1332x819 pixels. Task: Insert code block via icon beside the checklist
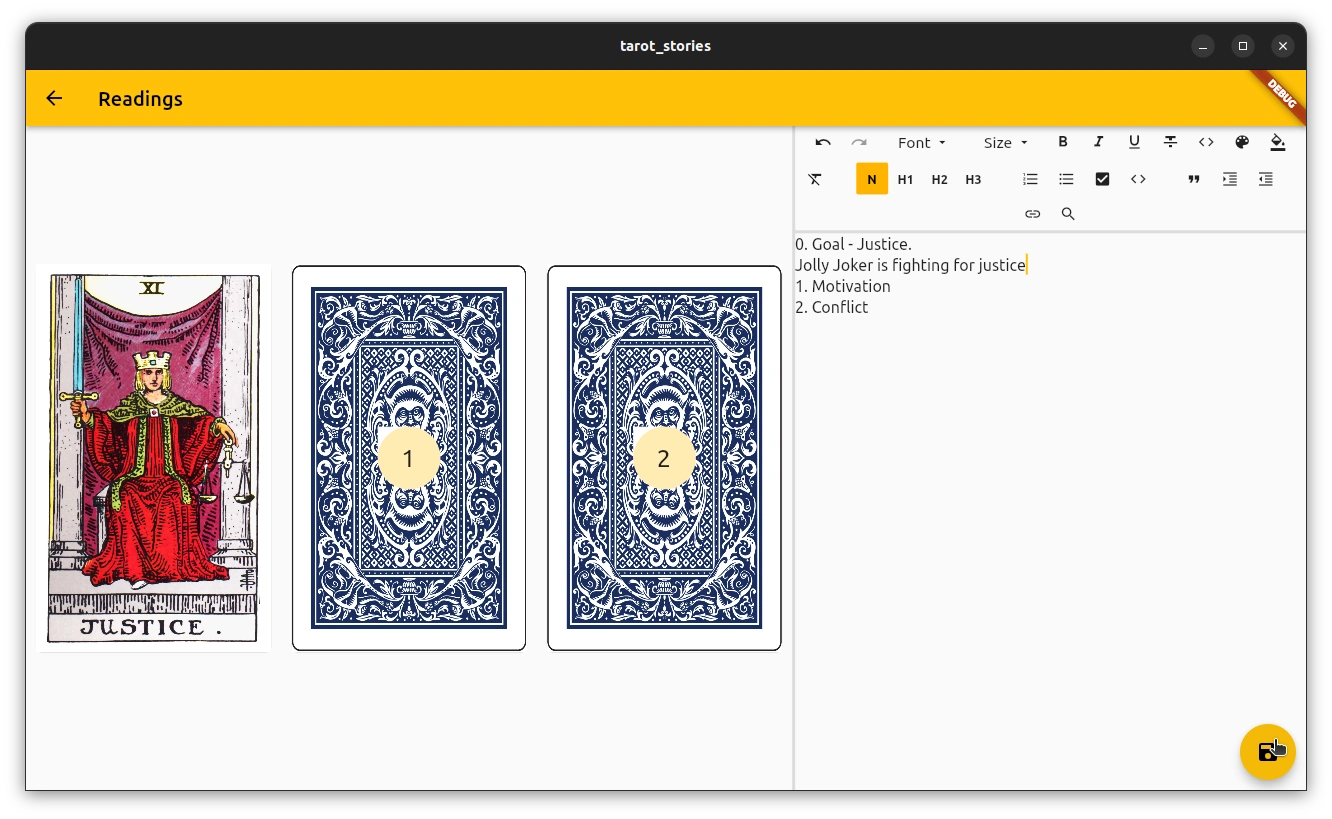pyautogui.click(x=1138, y=179)
